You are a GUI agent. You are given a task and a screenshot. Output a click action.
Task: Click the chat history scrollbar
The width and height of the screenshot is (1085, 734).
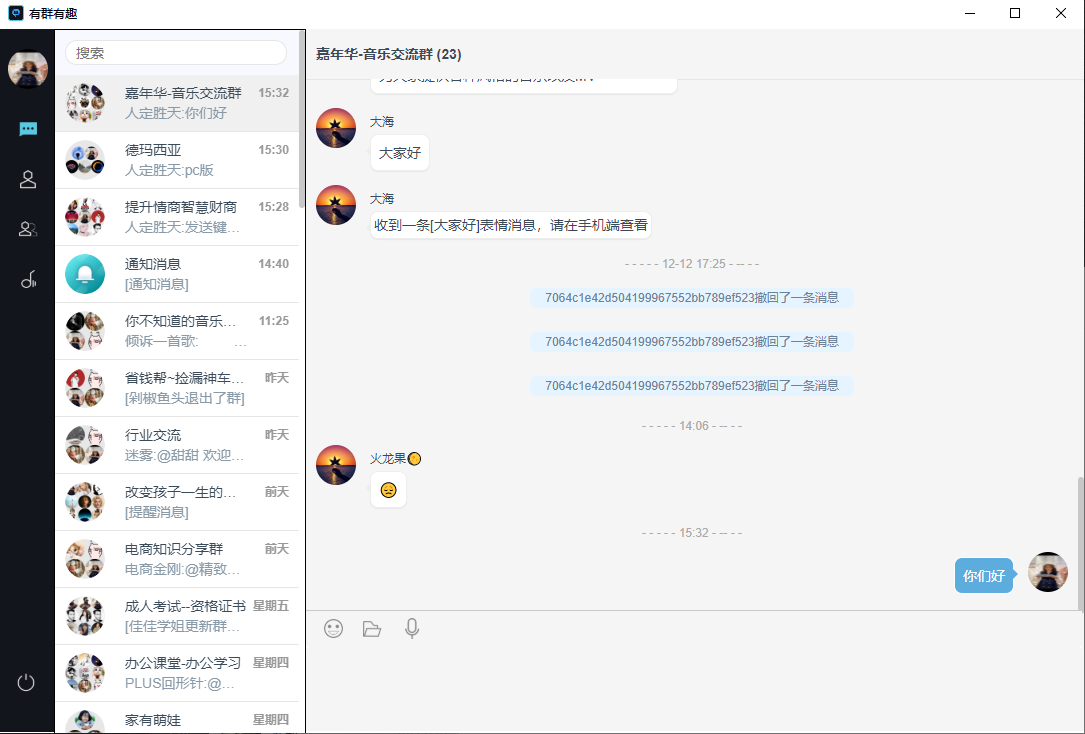[x=1081, y=543]
